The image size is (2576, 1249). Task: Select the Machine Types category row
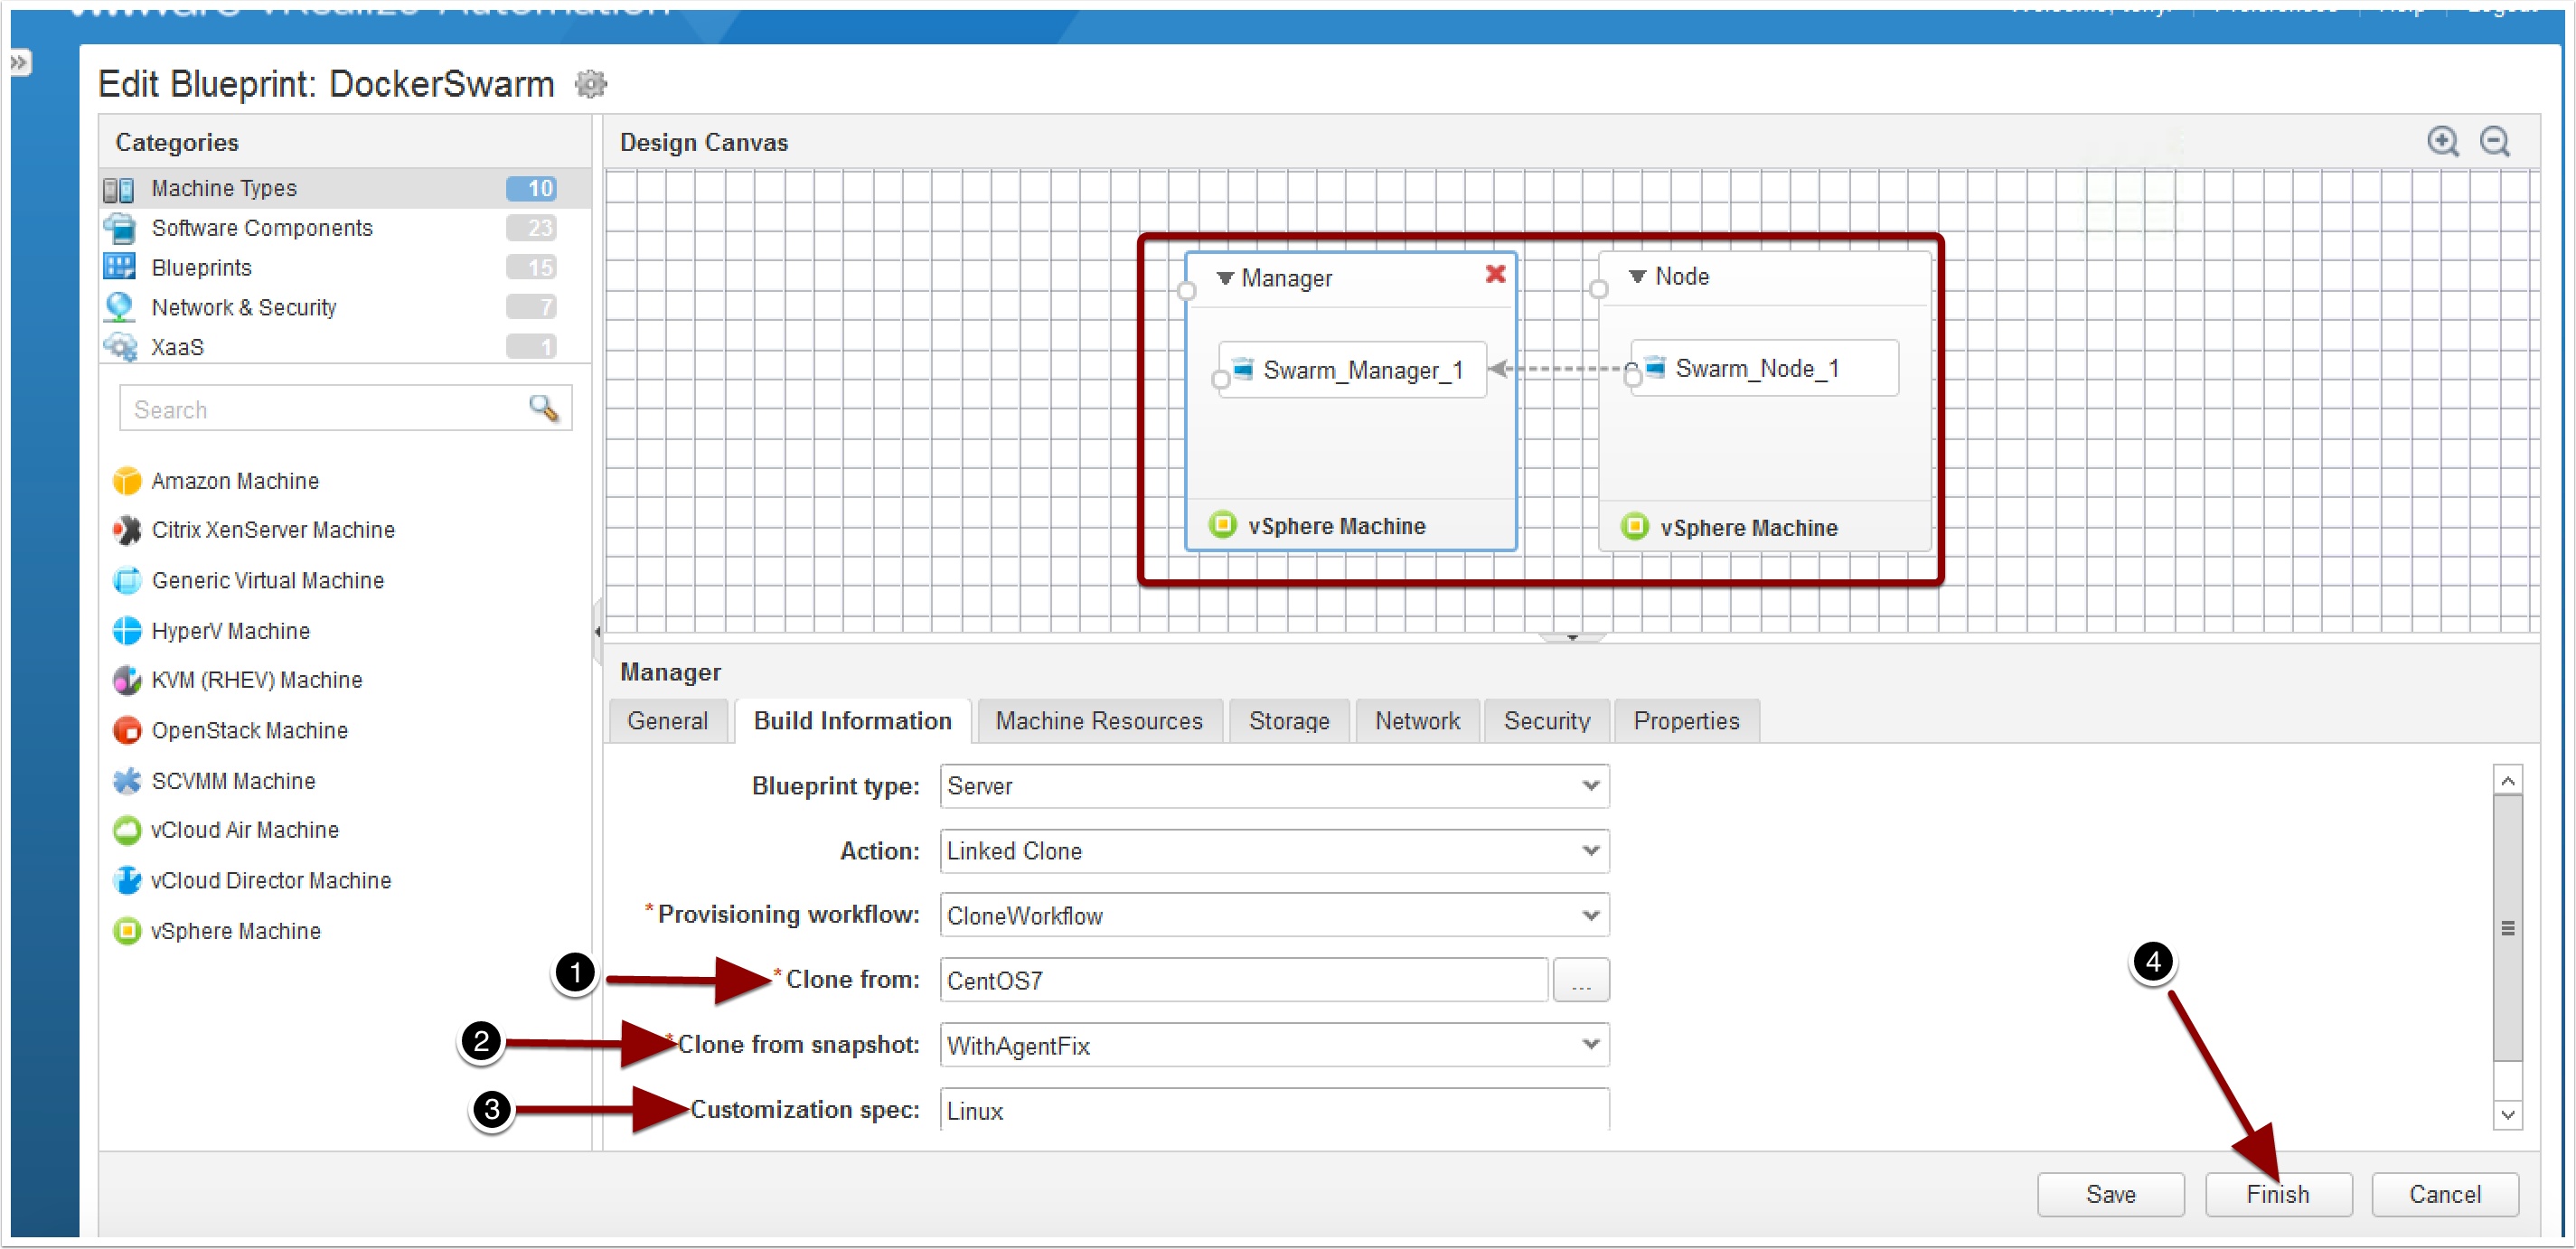tap(345, 189)
